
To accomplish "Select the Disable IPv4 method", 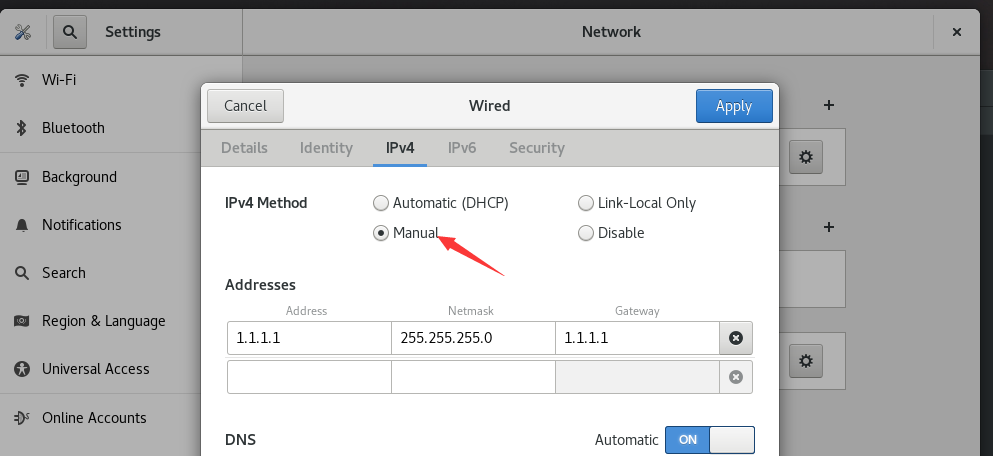I will (x=611, y=233).
